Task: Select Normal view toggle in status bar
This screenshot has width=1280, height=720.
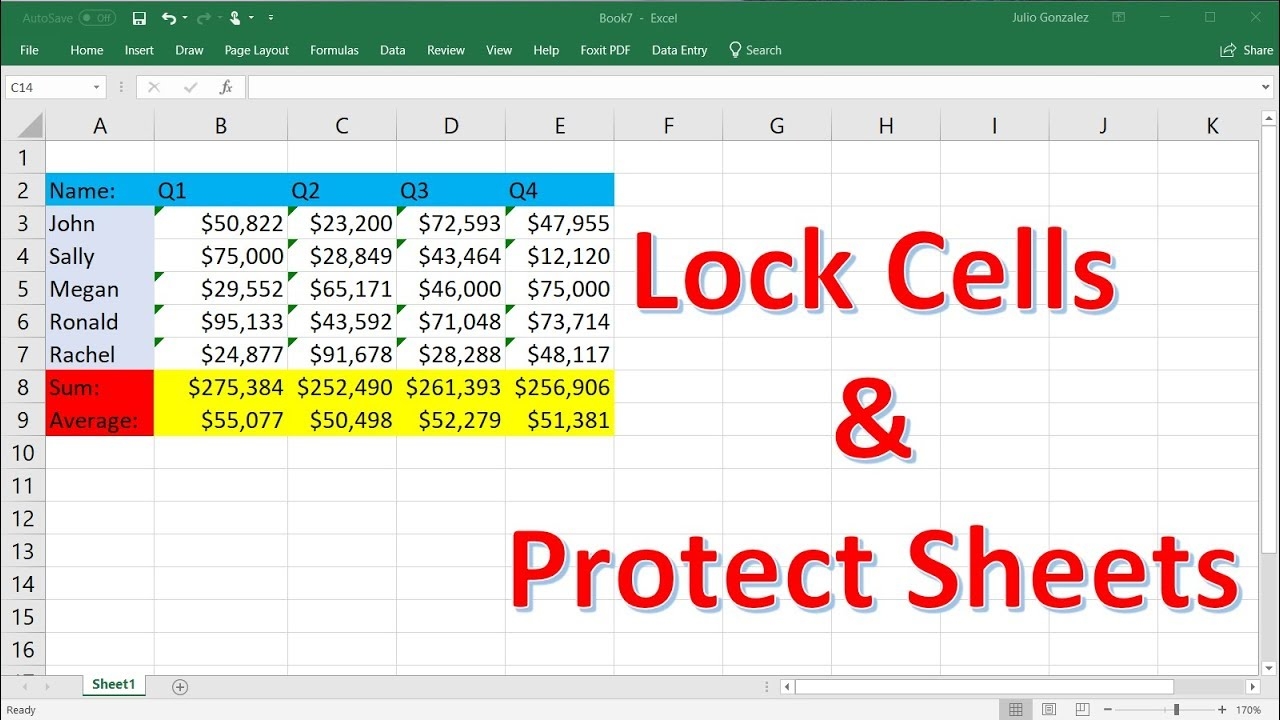Action: 1016,708
